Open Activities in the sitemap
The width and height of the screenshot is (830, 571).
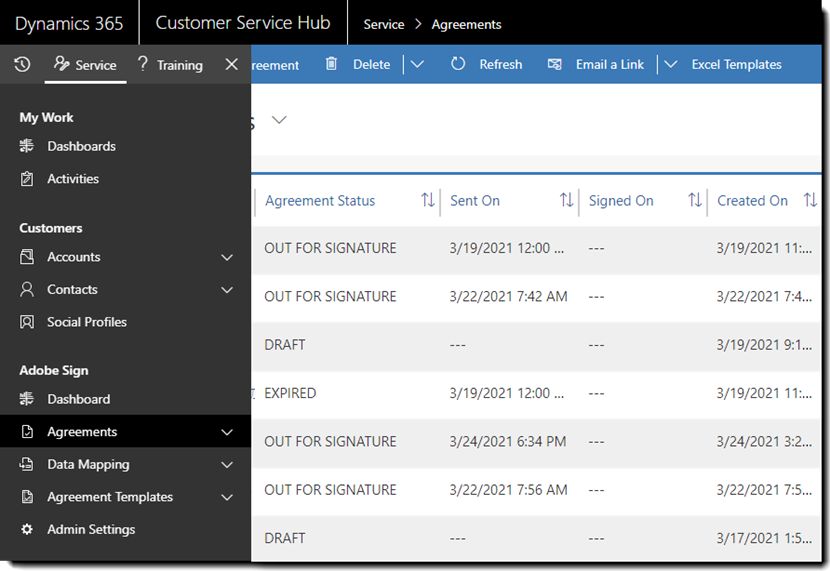125,179
